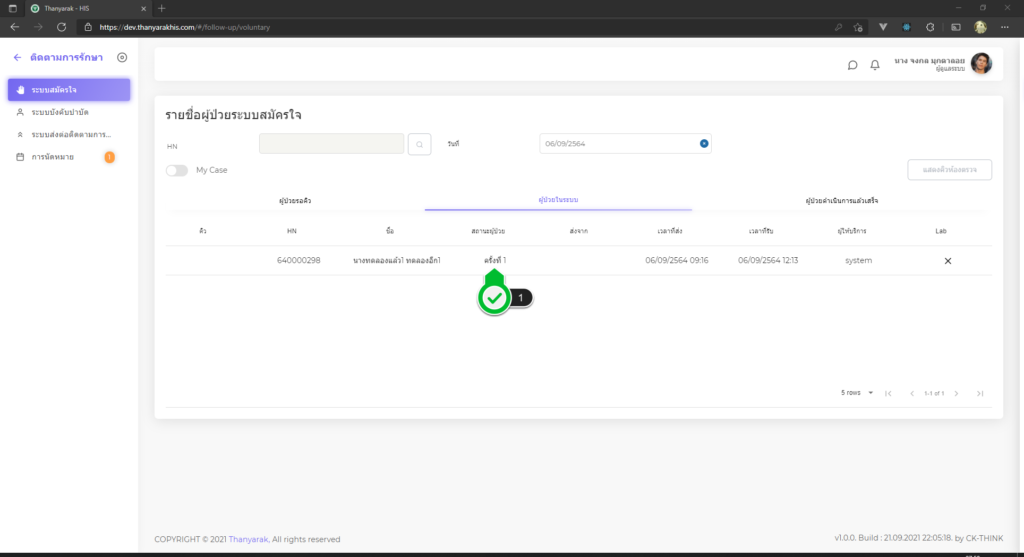Click the แสดงคิวห้องตรวจ button
1024x557 pixels.
949,170
